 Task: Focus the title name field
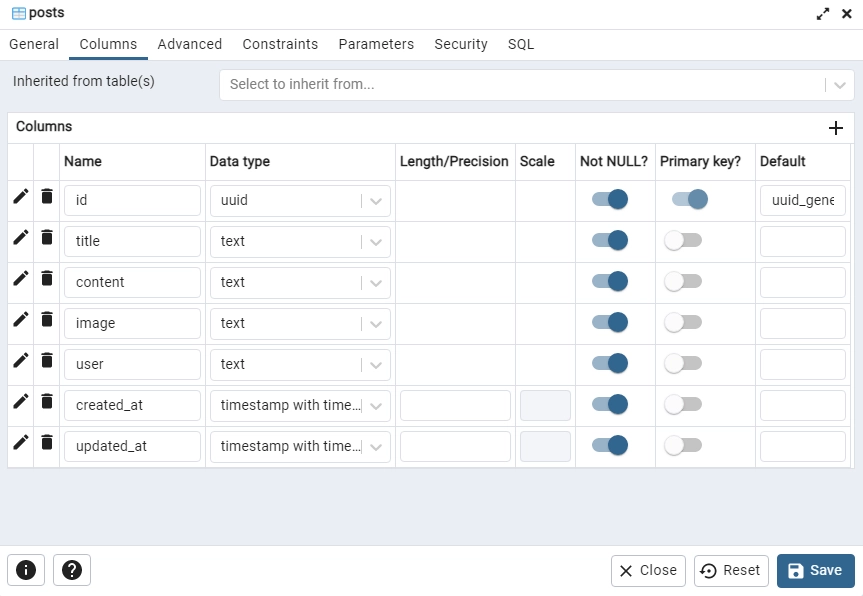(x=132, y=242)
